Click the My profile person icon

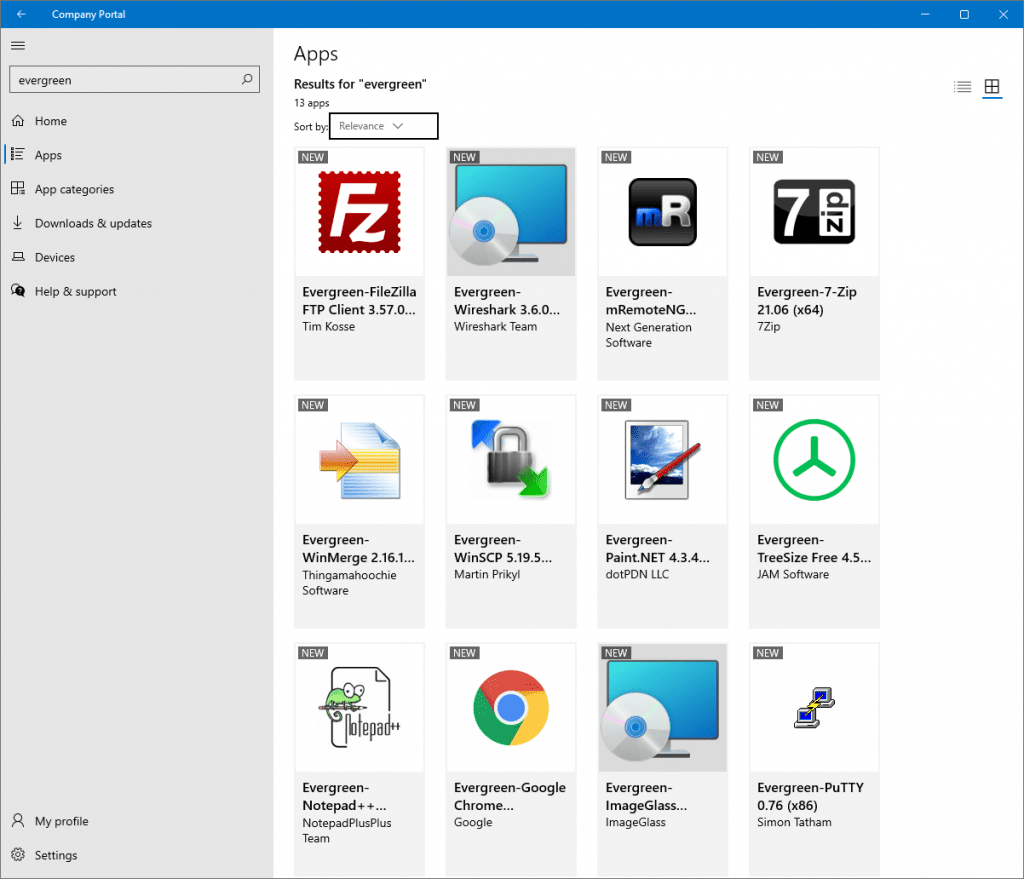18,821
